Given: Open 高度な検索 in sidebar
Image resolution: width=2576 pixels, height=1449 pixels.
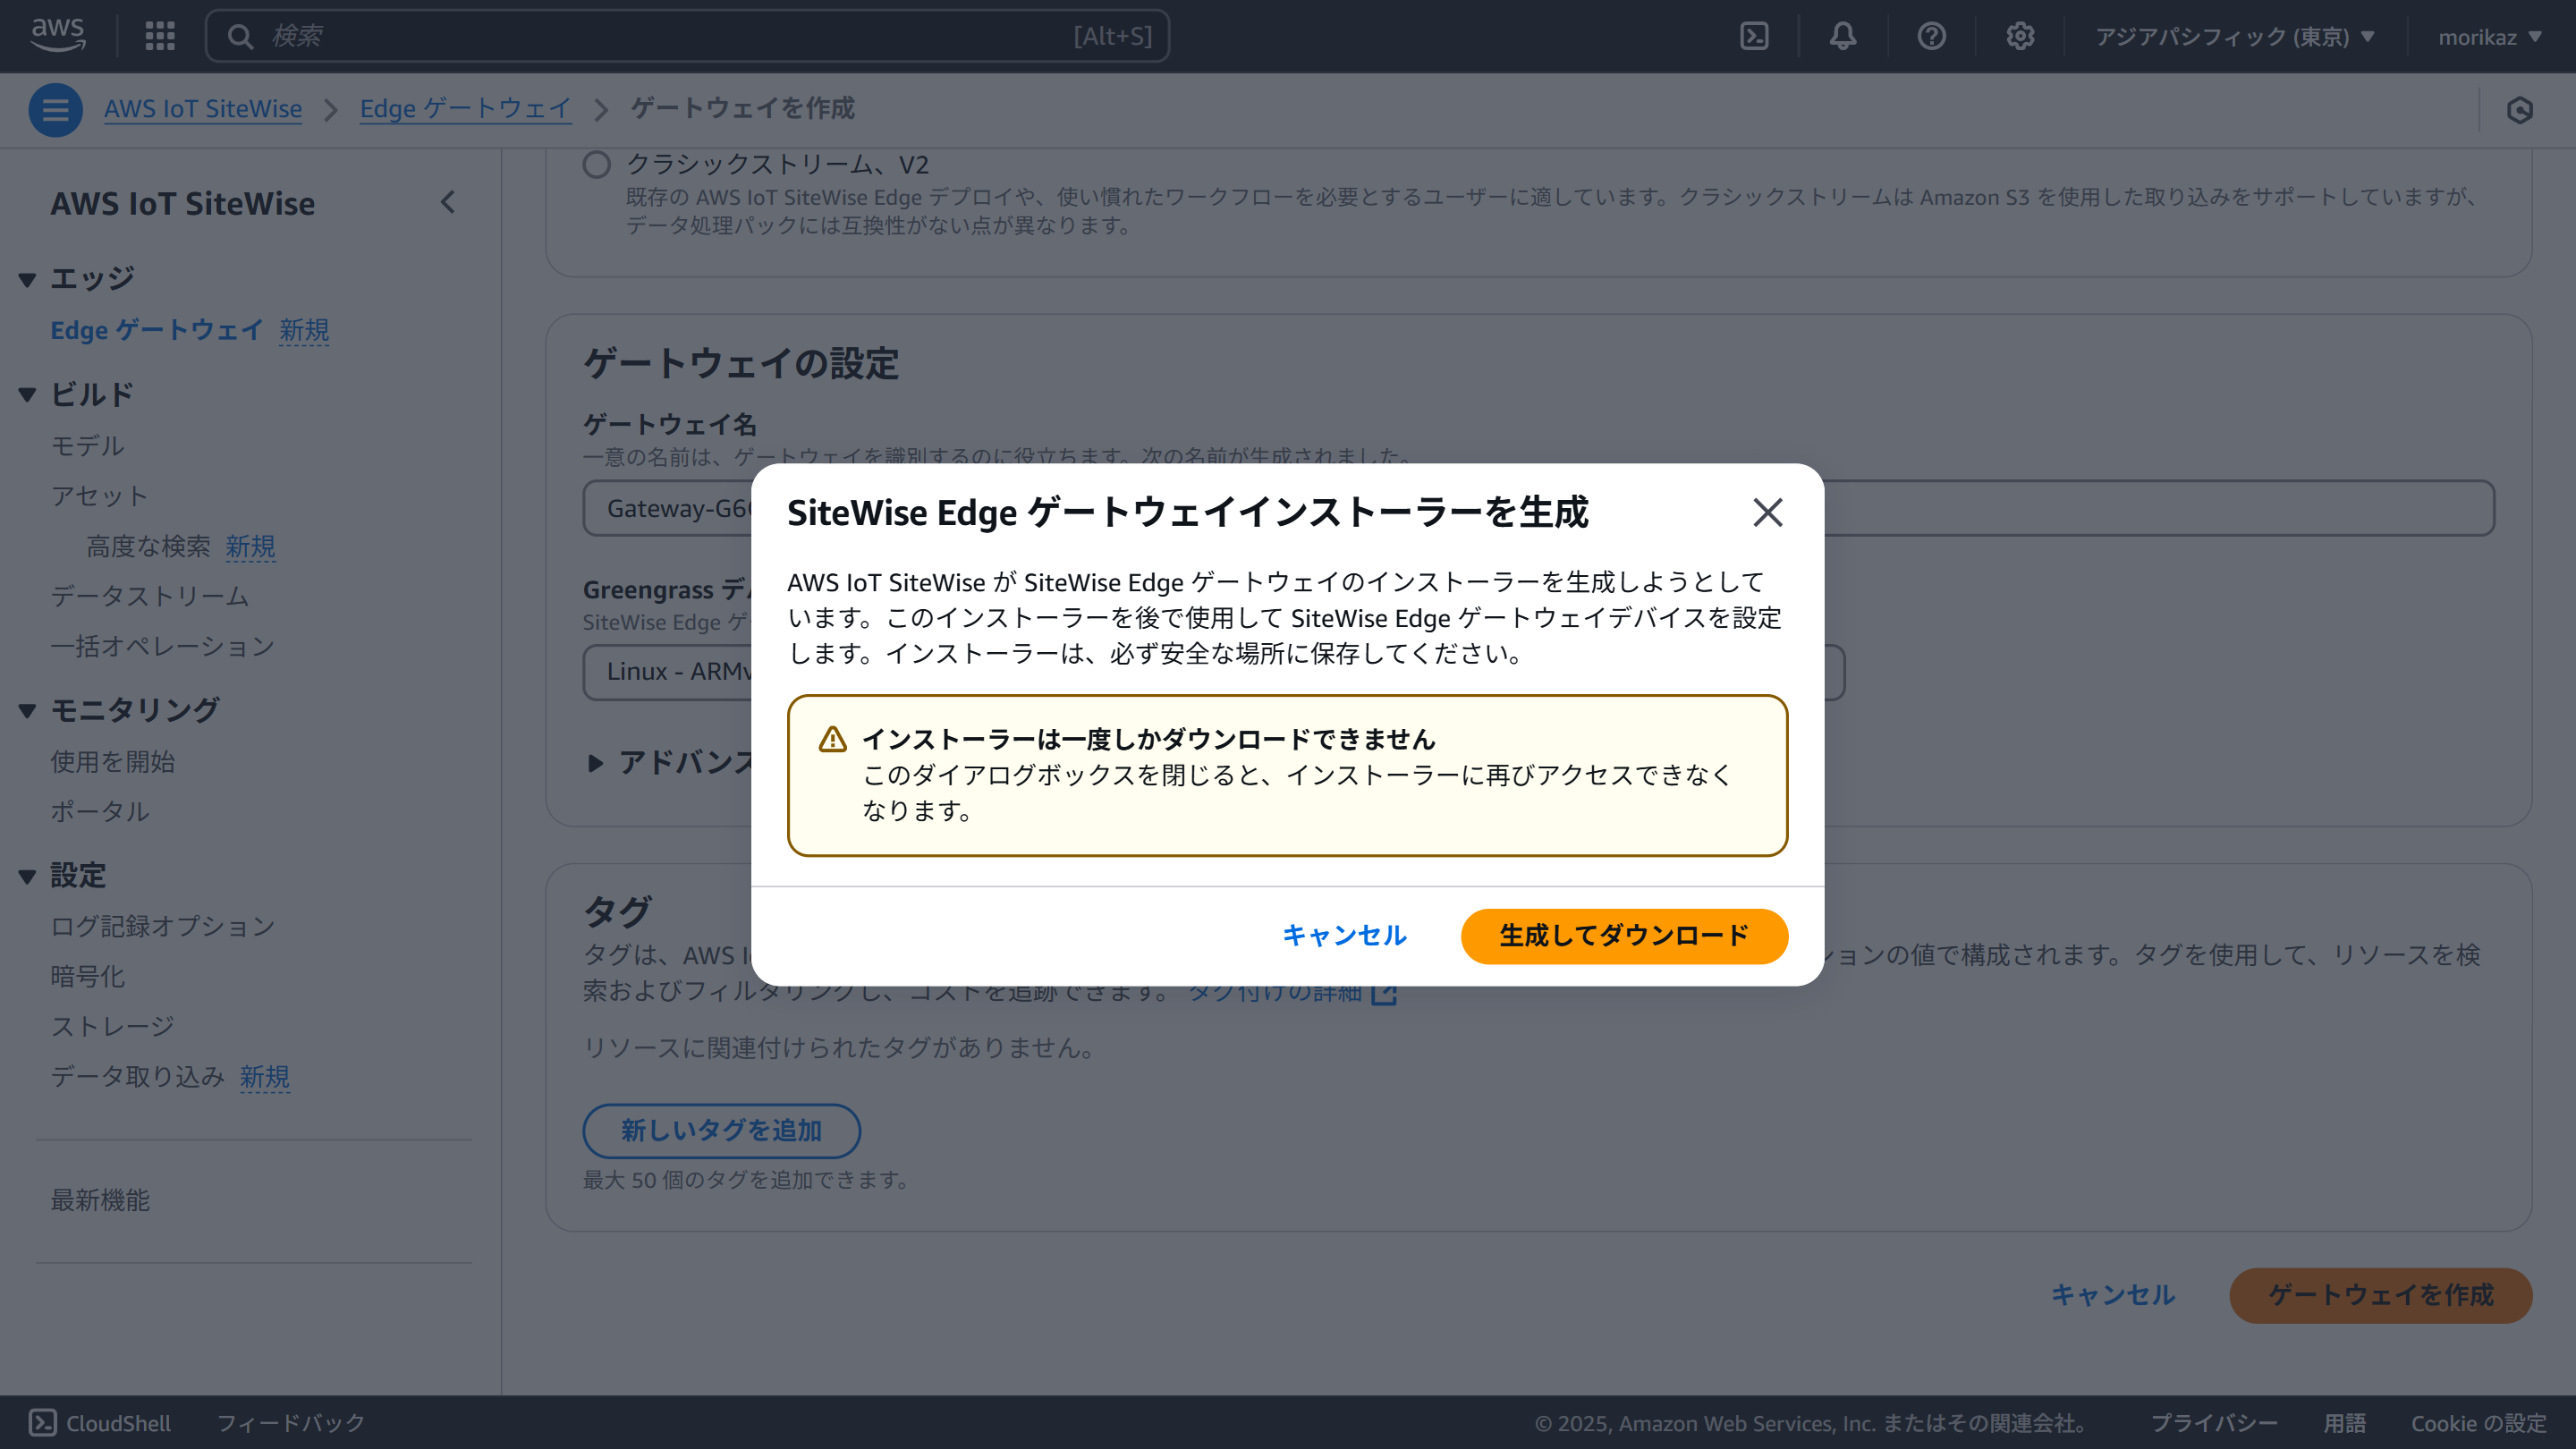Looking at the screenshot, I should 149,546.
